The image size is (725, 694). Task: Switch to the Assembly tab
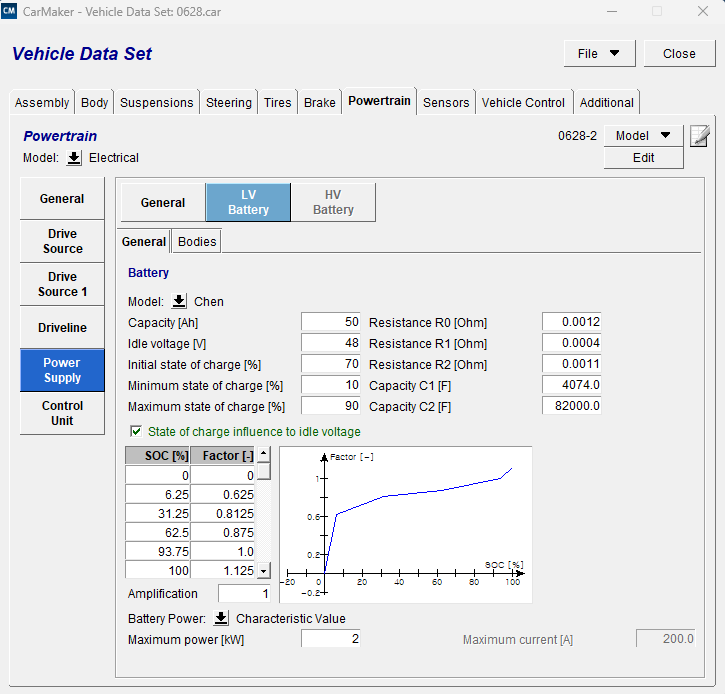(x=42, y=102)
